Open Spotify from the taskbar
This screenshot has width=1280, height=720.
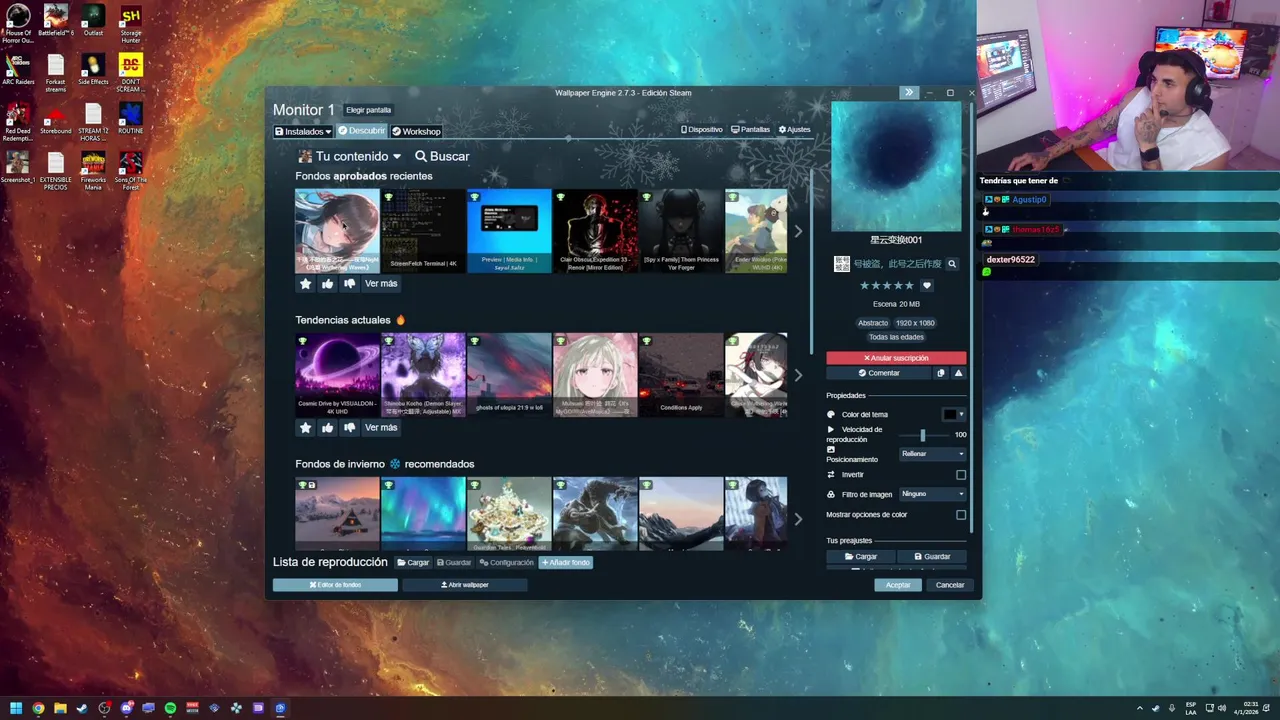170,708
